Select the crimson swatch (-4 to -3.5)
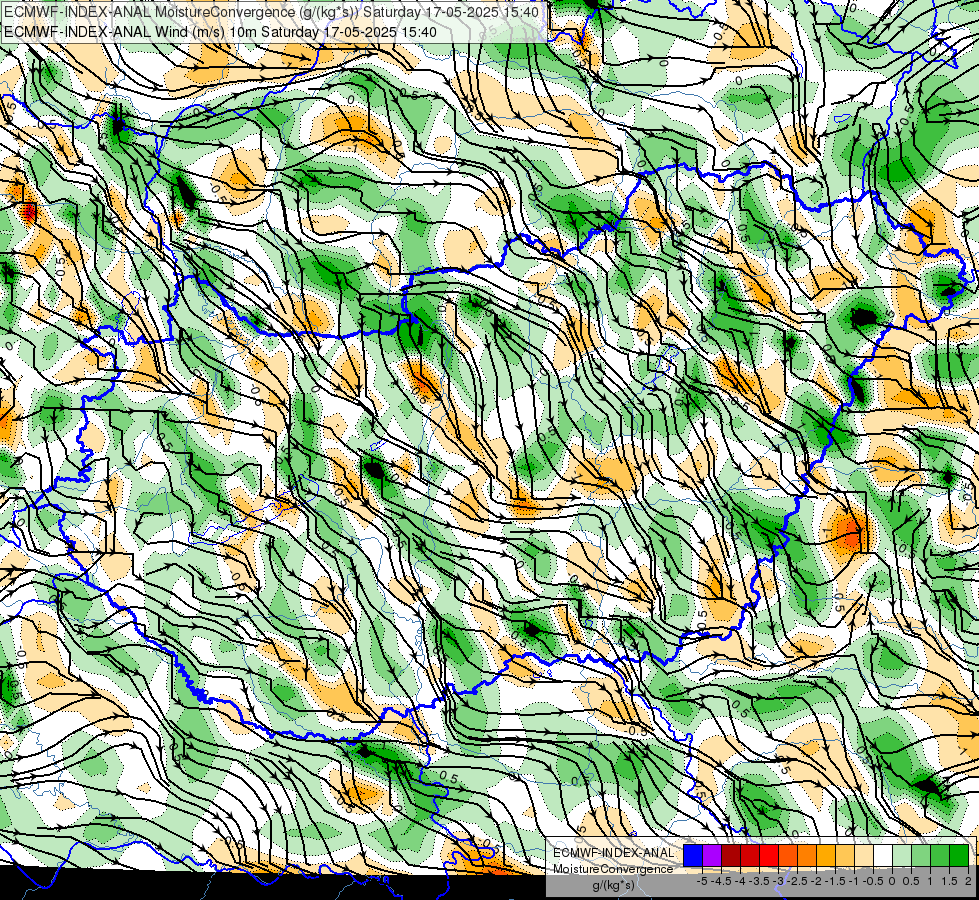The height and width of the screenshot is (900, 979). point(750,855)
